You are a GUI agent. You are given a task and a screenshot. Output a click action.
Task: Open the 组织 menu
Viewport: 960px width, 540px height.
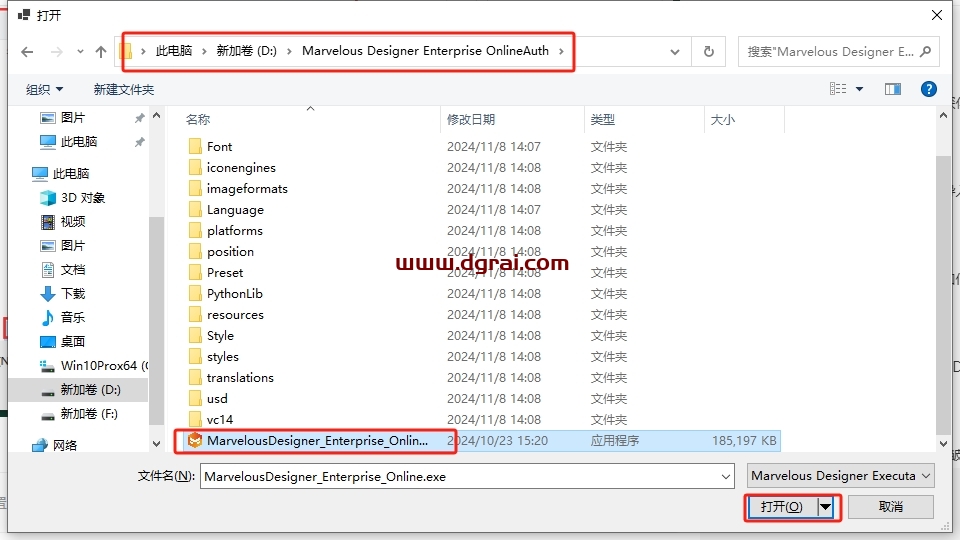pos(44,89)
